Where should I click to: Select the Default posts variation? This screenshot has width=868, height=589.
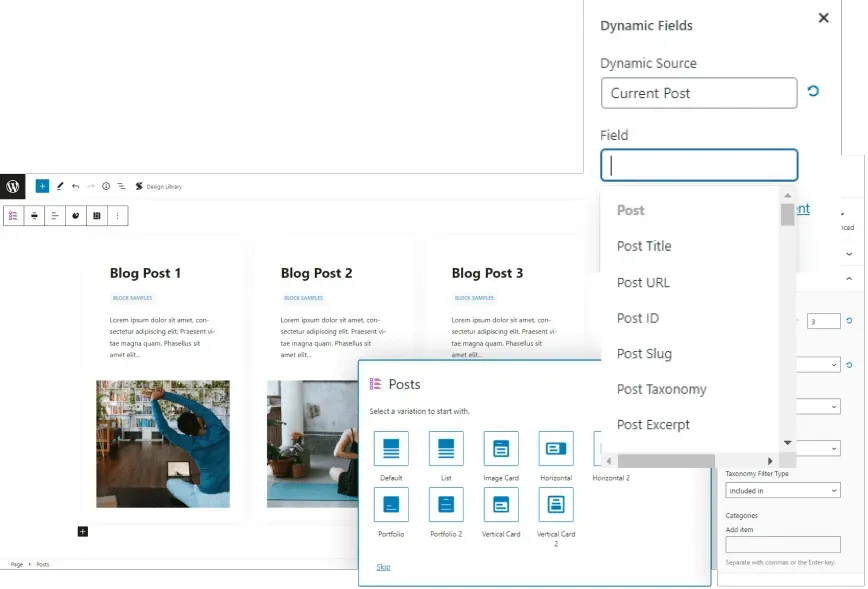[391, 449]
